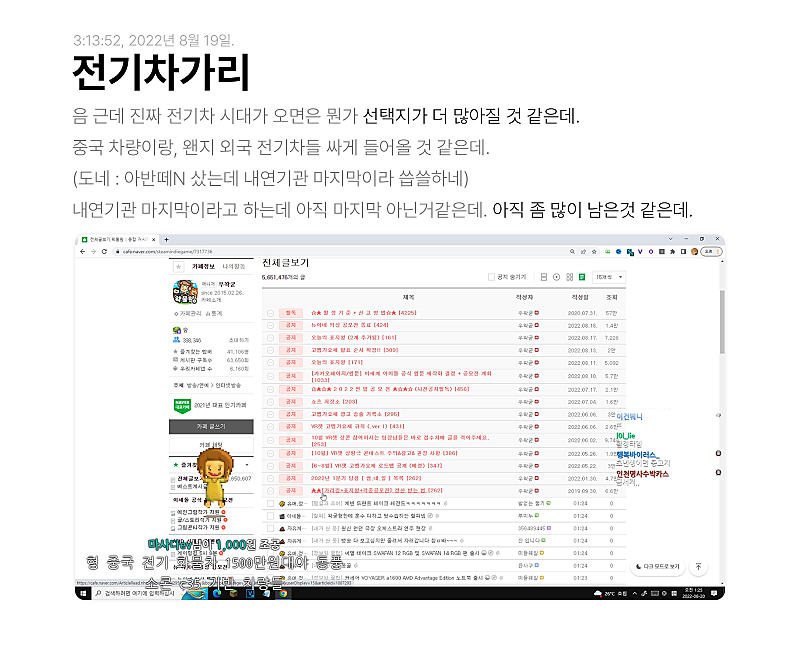The image size is (800, 650).
Task: Open the SWAFAN 12 RGB post
Action: [x=395, y=553]
